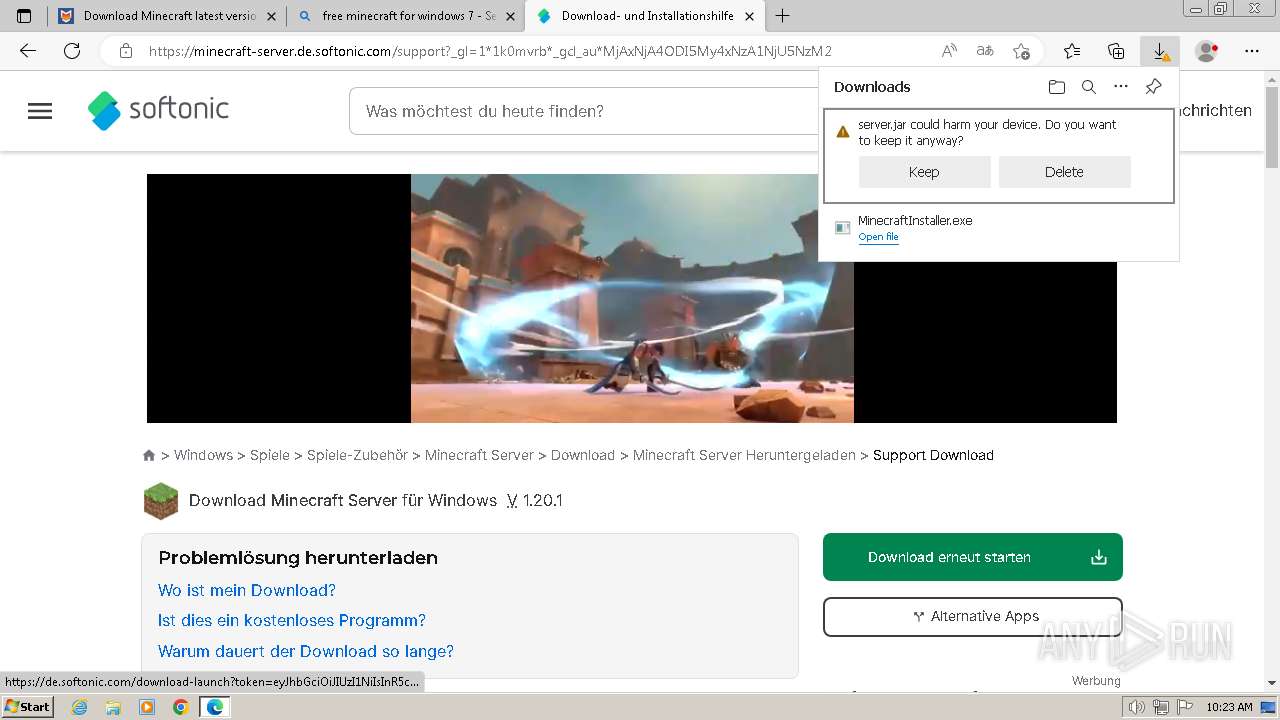The image size is (1280, 720).
Task: Open Edge Settings and more menu
Action: (x=1252, y=51)
